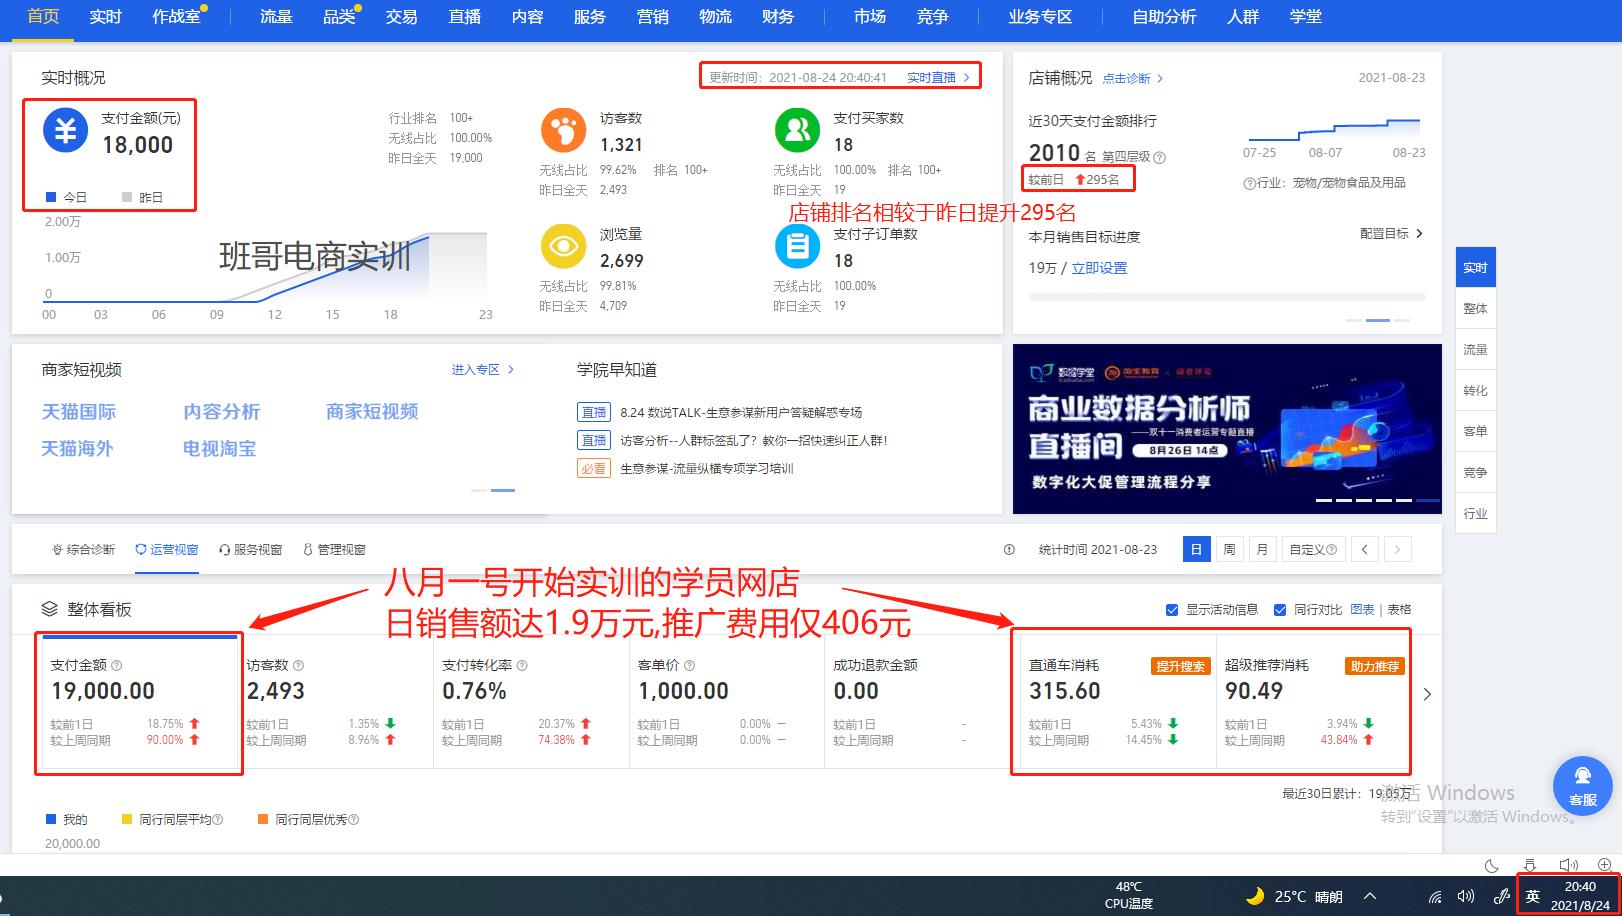Uncheck 显示活动信息

point(1171,609)
